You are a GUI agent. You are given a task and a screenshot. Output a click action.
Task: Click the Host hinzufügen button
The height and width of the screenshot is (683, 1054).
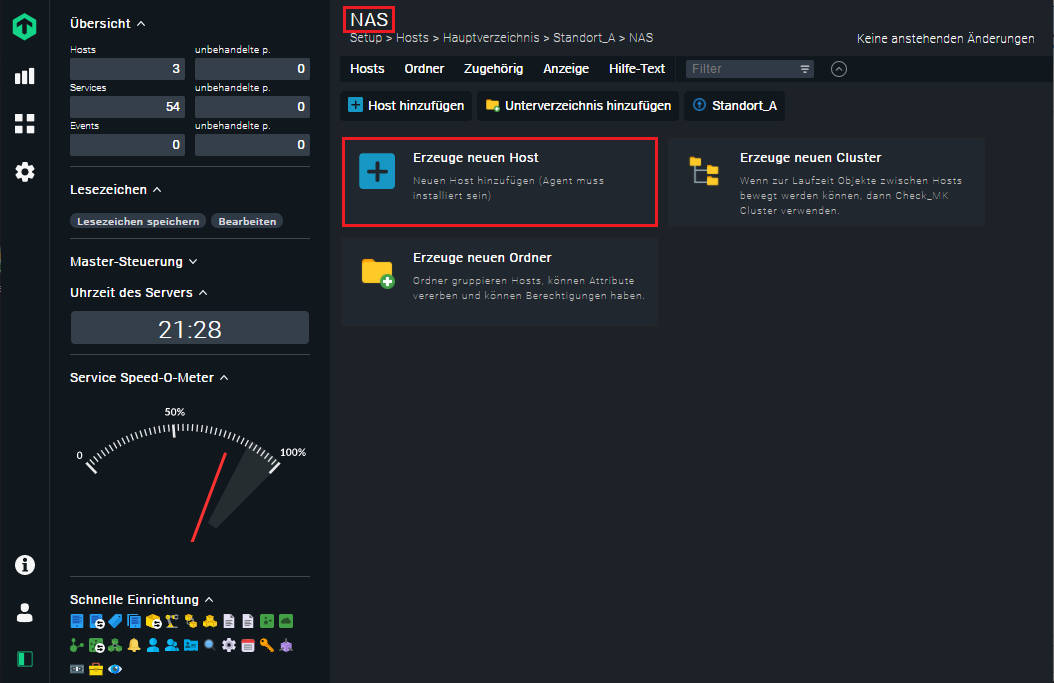[x=406, y=105]
